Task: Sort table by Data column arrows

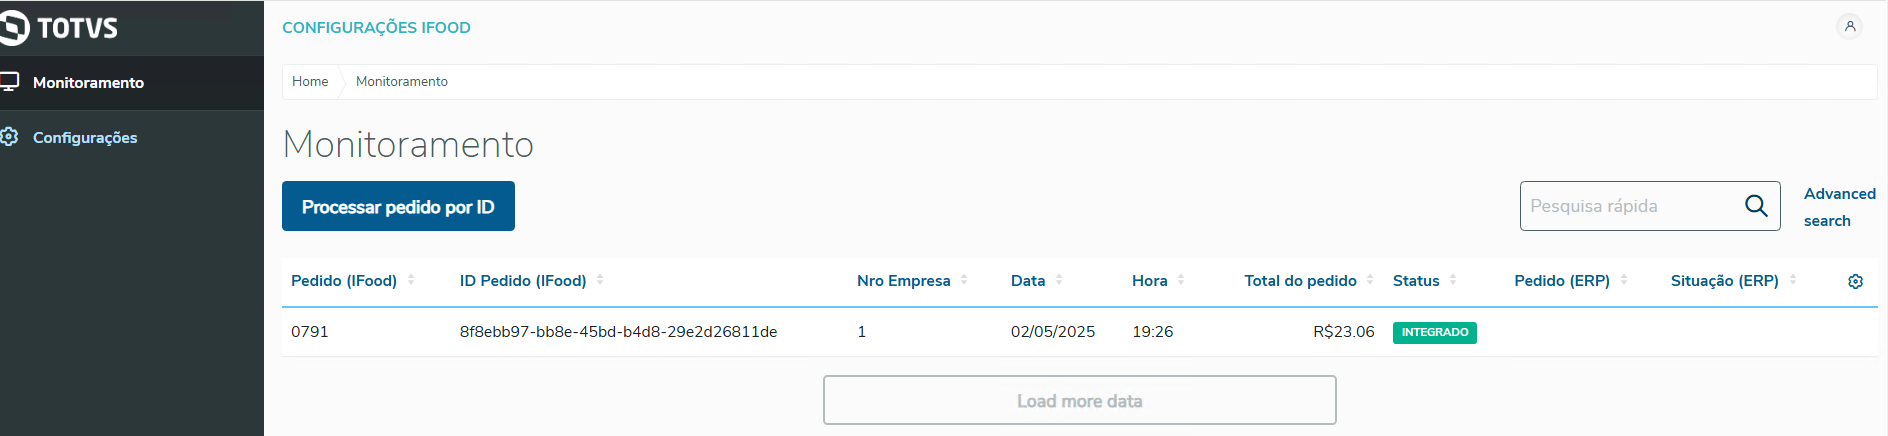Action: (x=1059, y=280)
